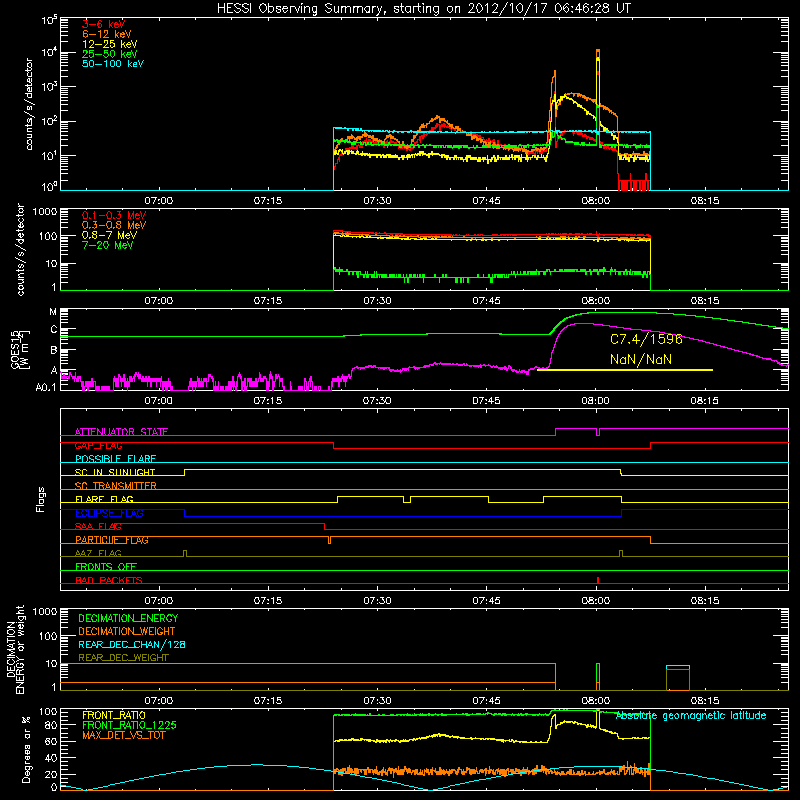Click the orange 0.3-0.8 MeV legend label
Viewport: 800px width, 800px height.
[114, 225]
